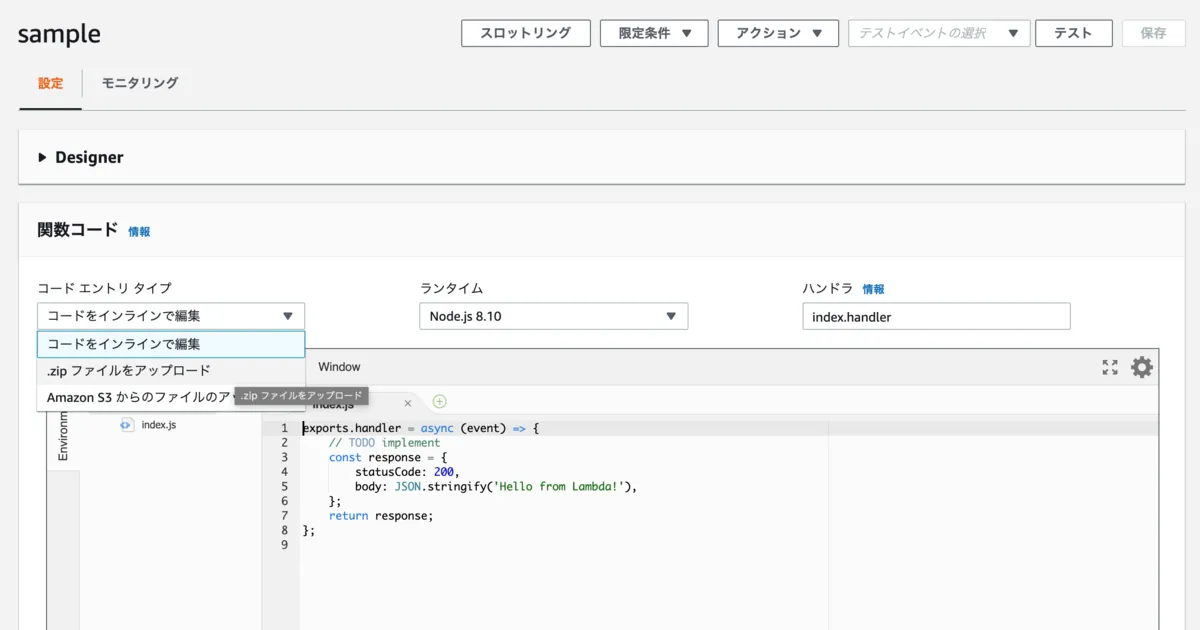Viewport: 1200px width, 630px height.
Task: Close the index.js editor tab
Action: [x=407, y=403]
